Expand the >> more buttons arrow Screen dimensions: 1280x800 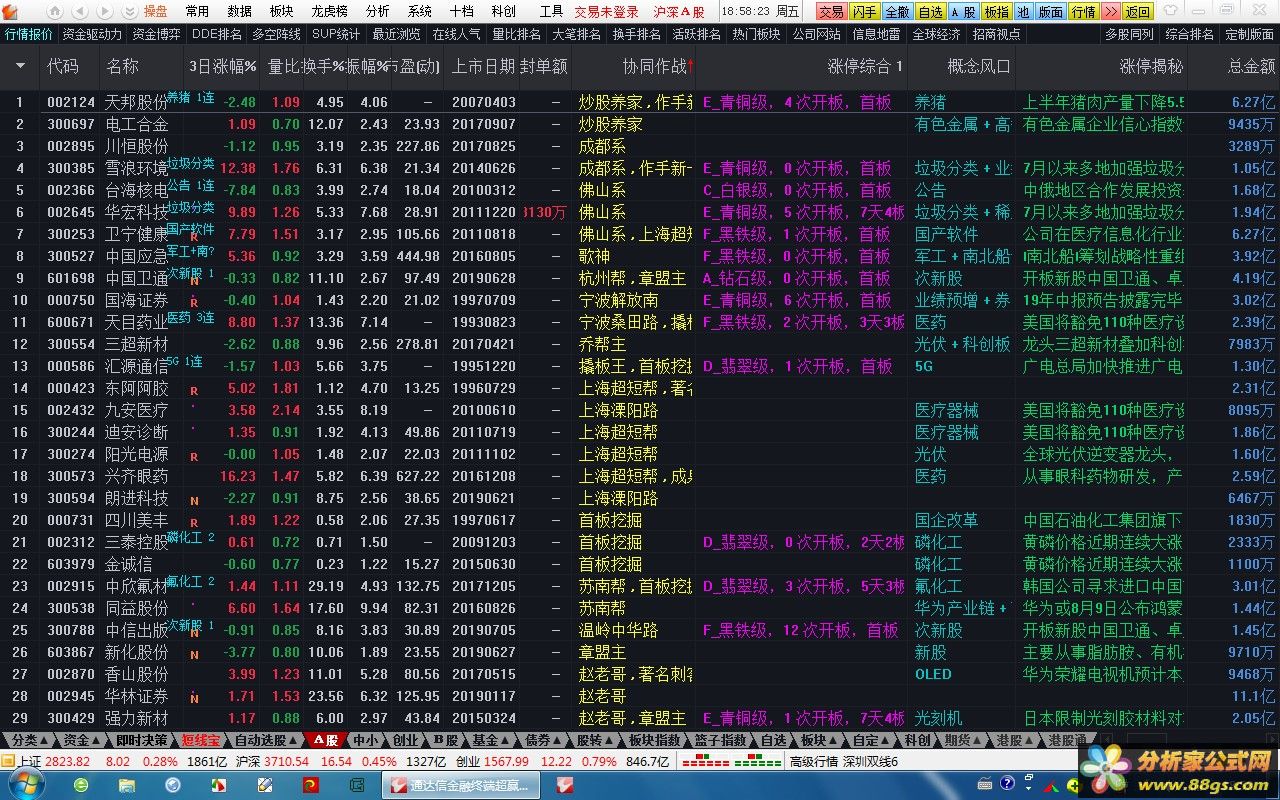point(1110,12)
